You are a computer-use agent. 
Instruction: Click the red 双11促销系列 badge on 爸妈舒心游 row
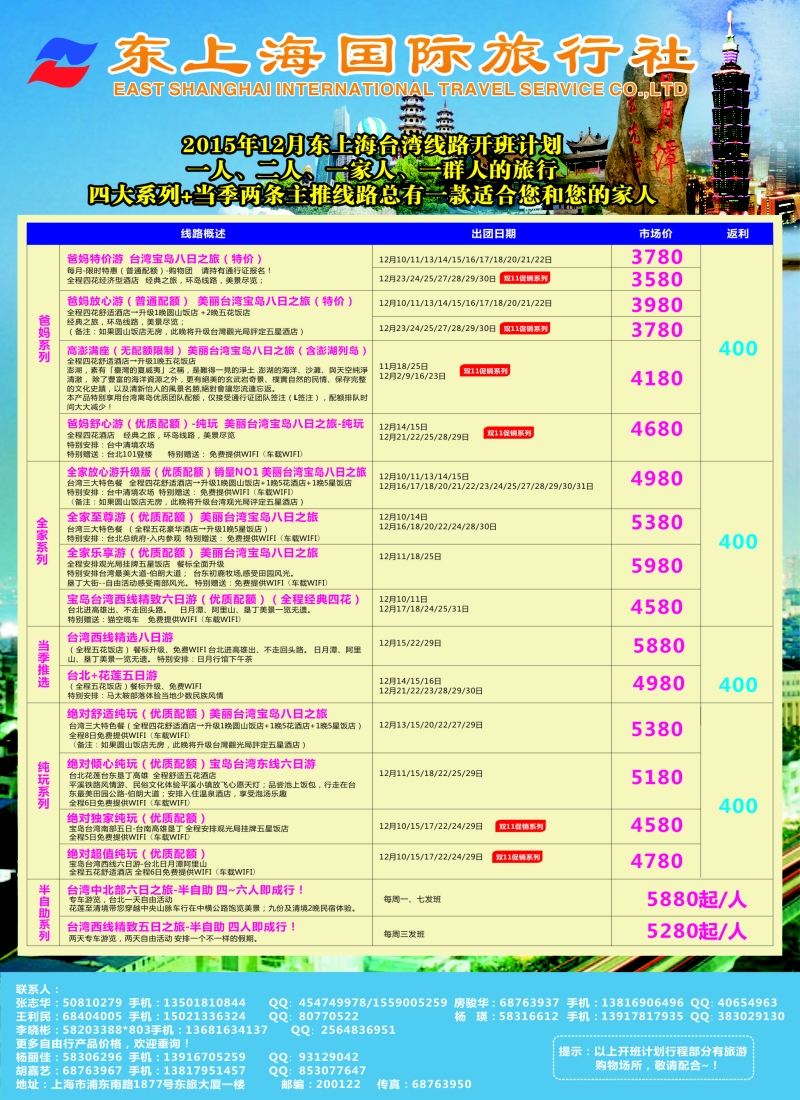click(509, 433)
